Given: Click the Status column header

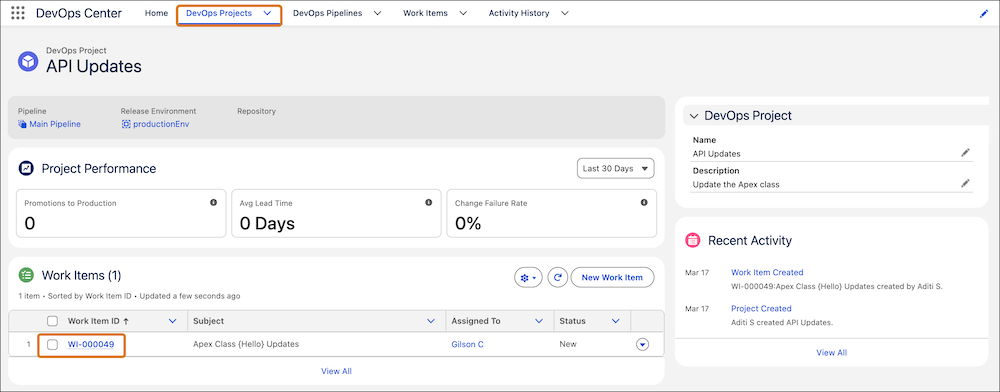Looking at the screenshot, I should [x=572, y=321].
